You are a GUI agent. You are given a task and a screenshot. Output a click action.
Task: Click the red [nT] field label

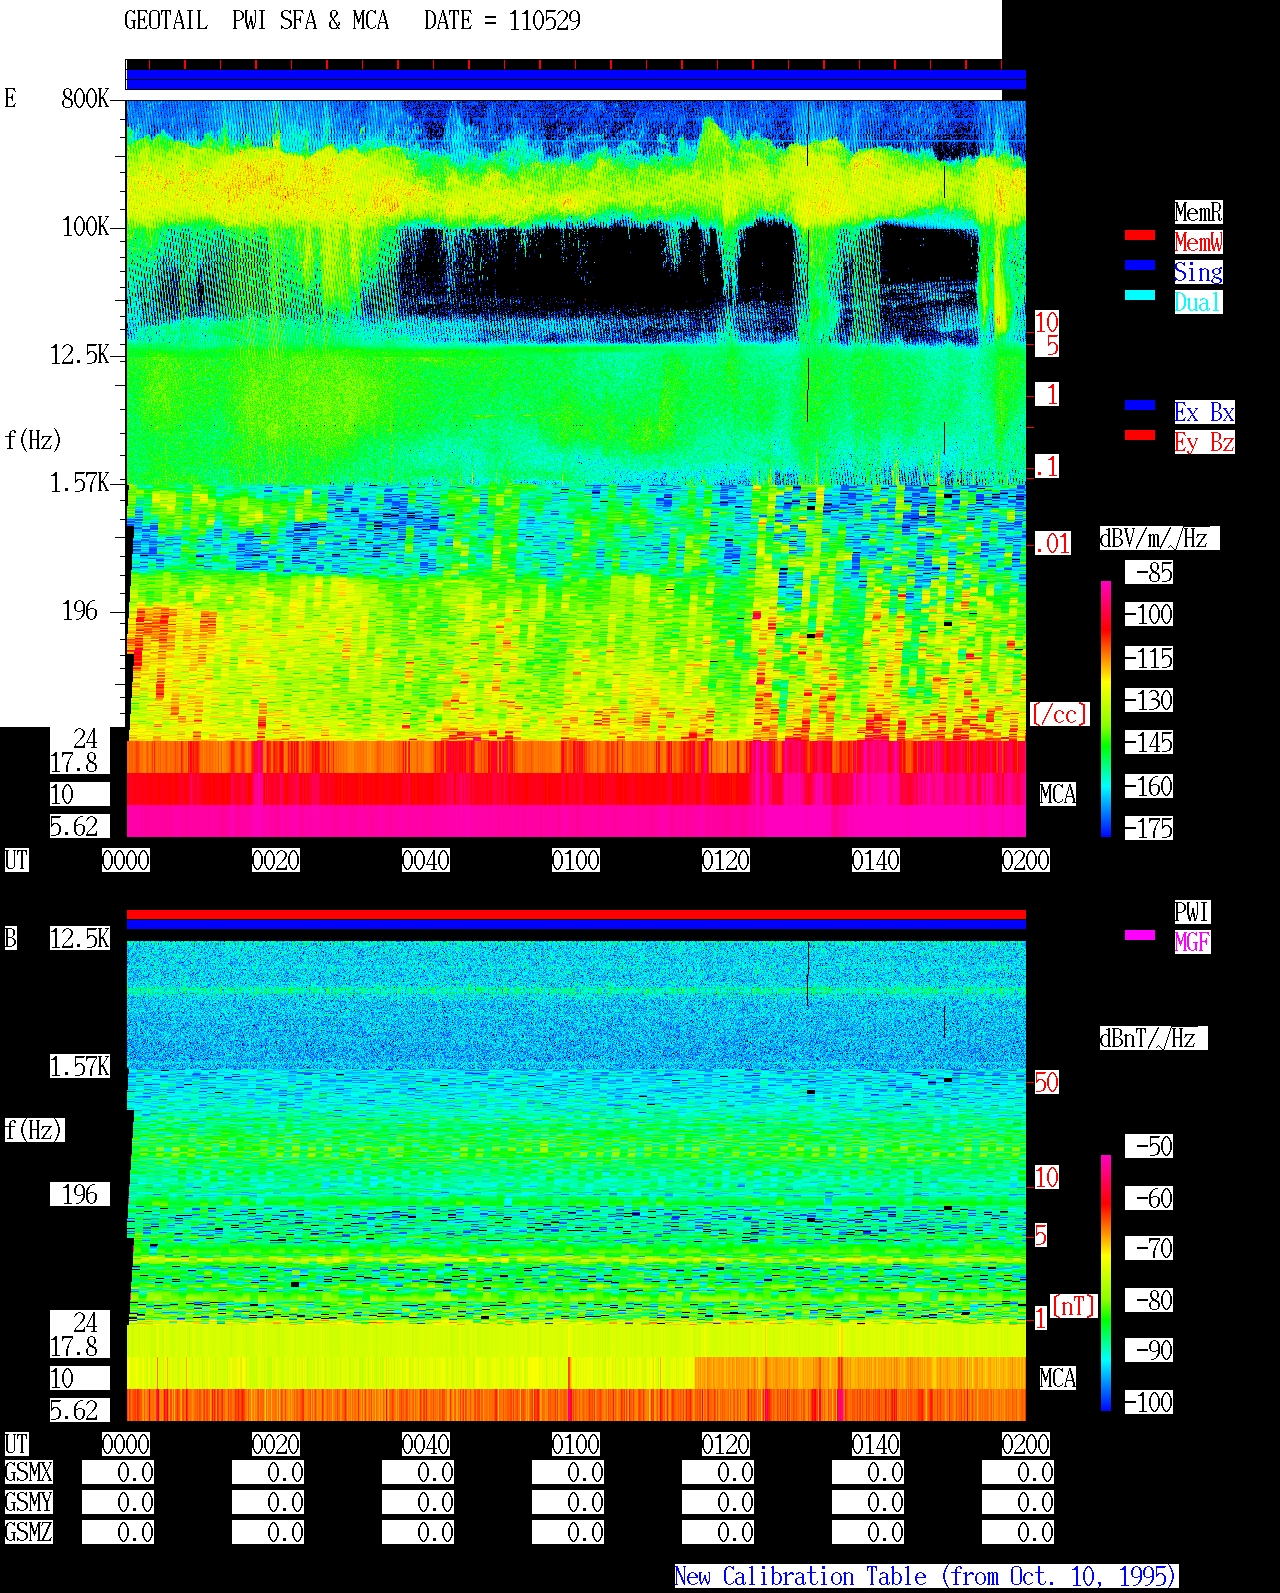point(1074,1306)
